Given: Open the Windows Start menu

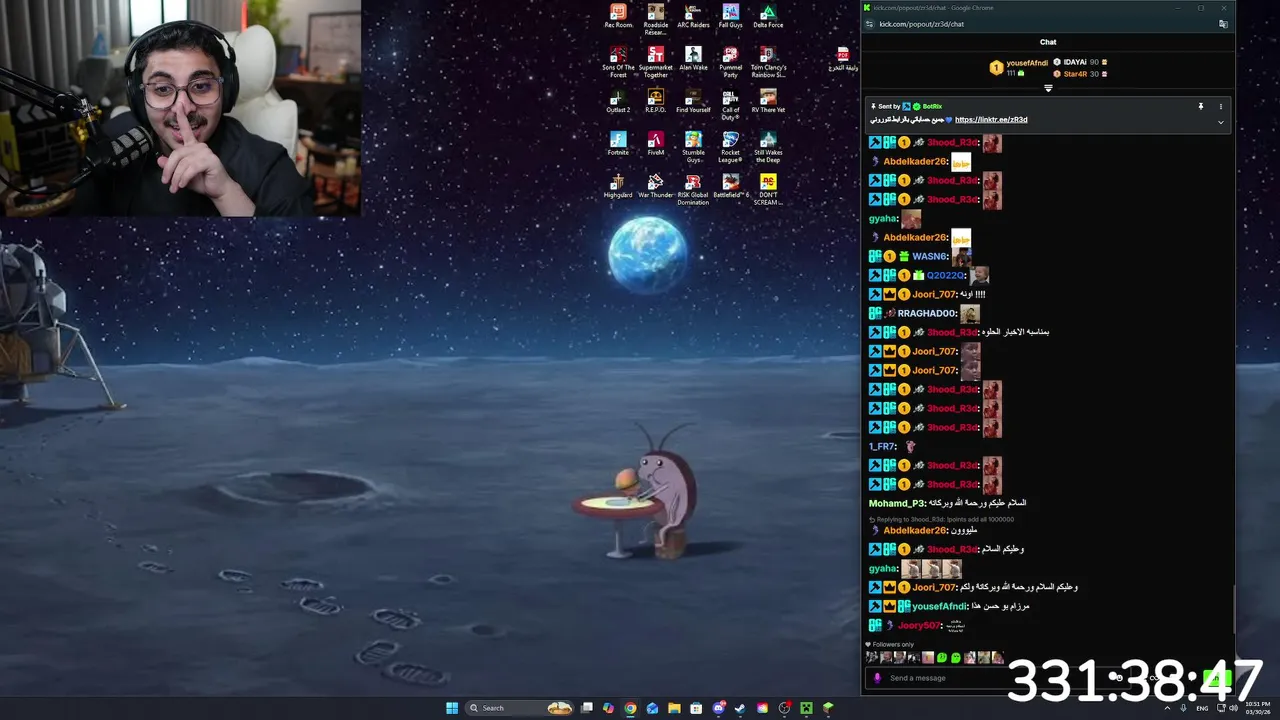Looking at the screenshot, I should pos(451,708).
